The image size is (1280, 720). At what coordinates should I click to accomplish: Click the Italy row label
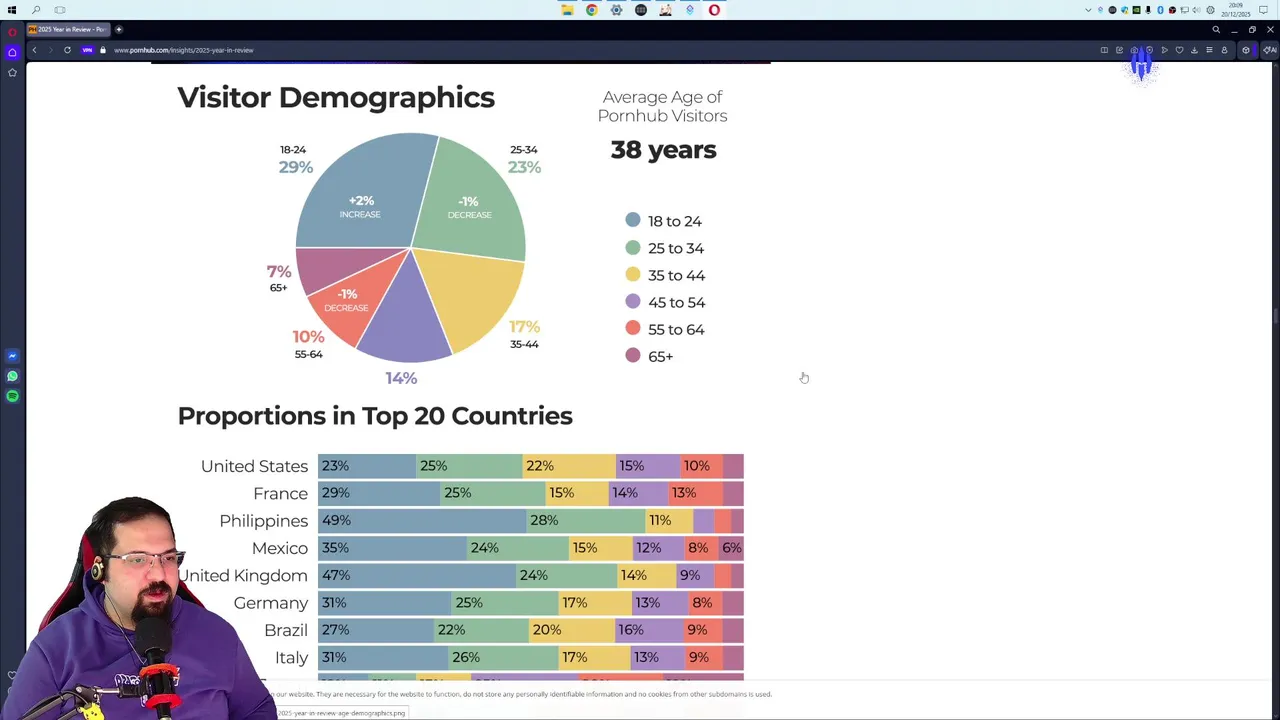click(x=292, y=657)
